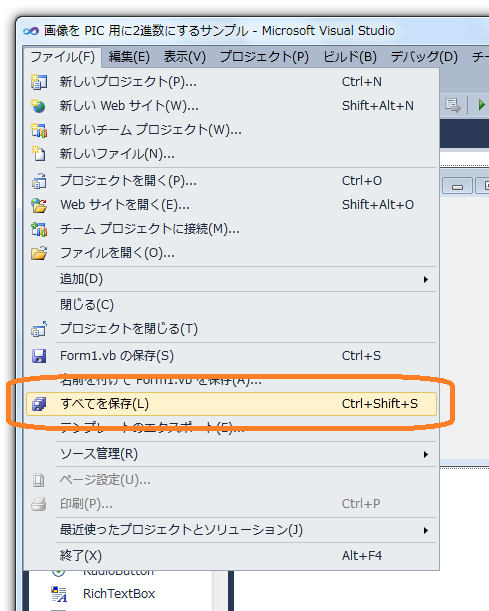Choose 新しいプロジェクト(P)... menu item

(231, 82)
